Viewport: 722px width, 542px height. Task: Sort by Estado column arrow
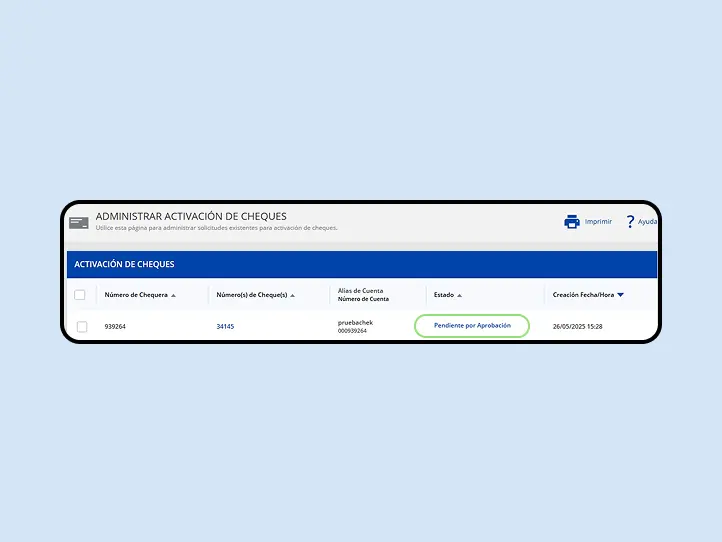click(x=459, y=296)
